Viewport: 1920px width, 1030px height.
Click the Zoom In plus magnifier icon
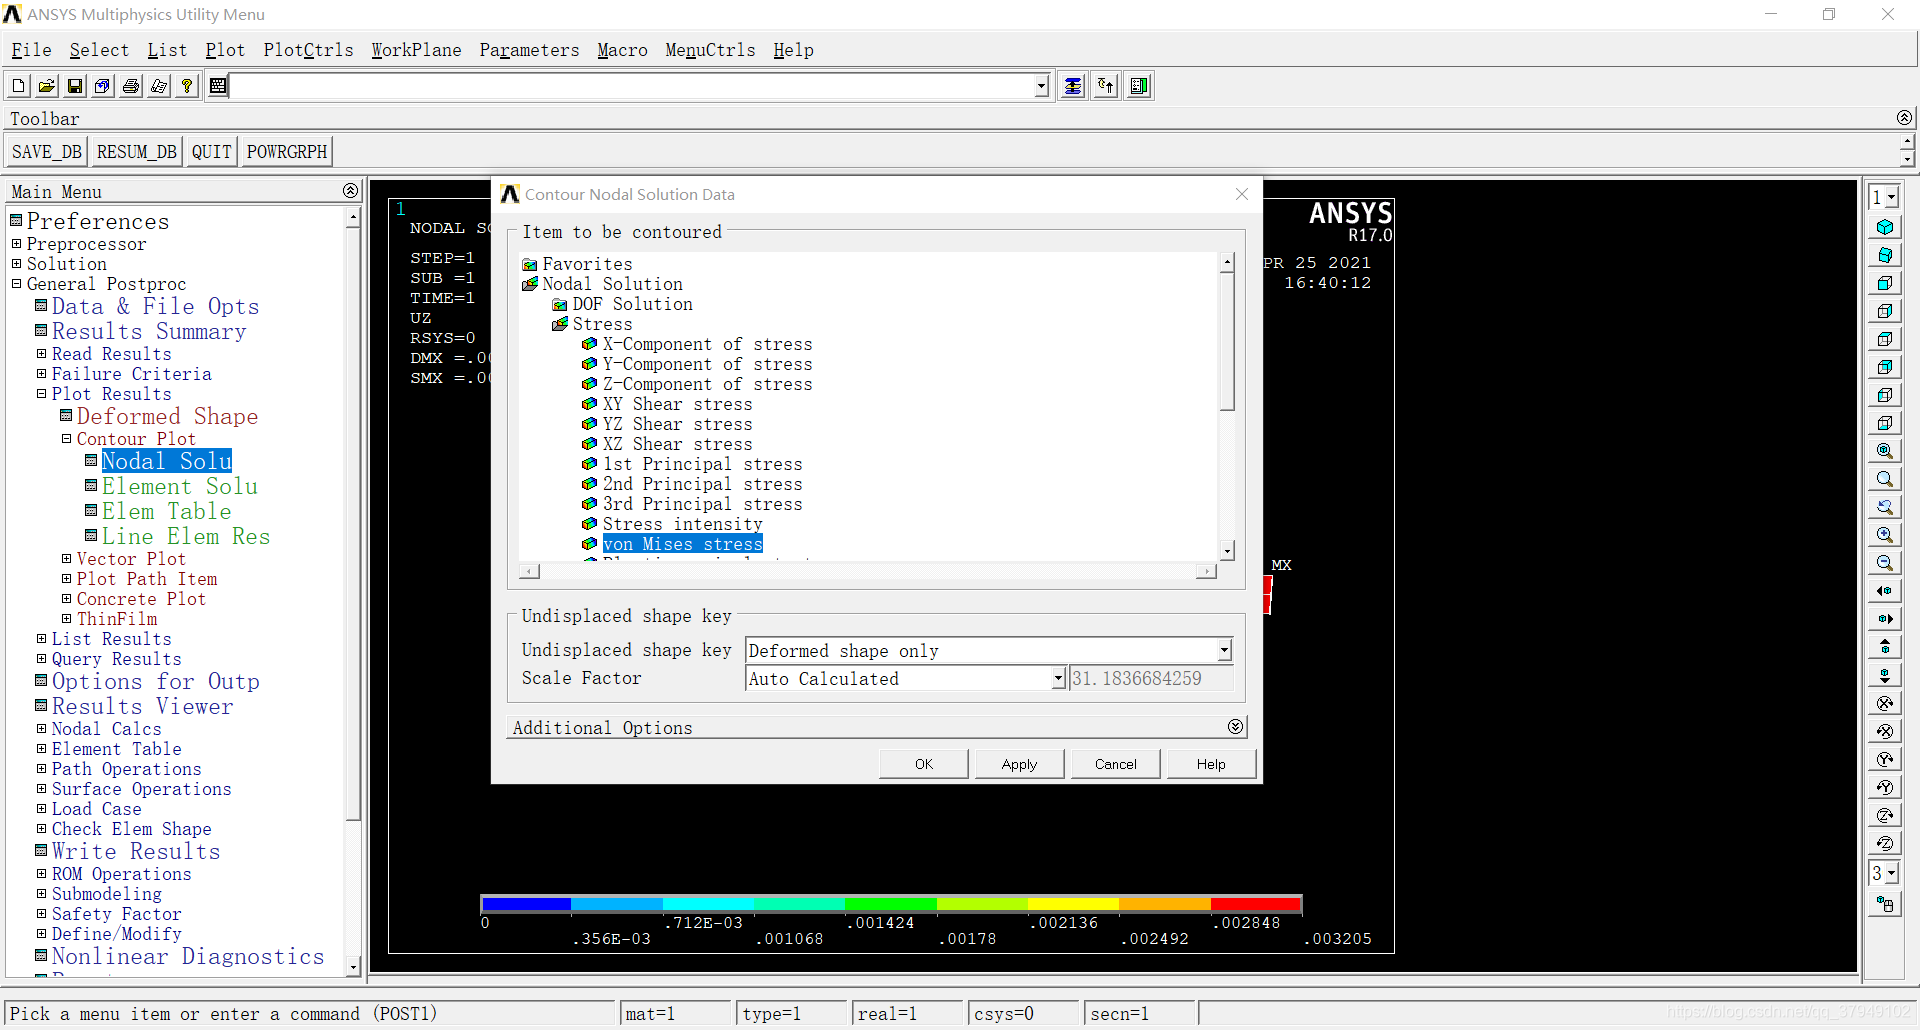(1885, 535)
